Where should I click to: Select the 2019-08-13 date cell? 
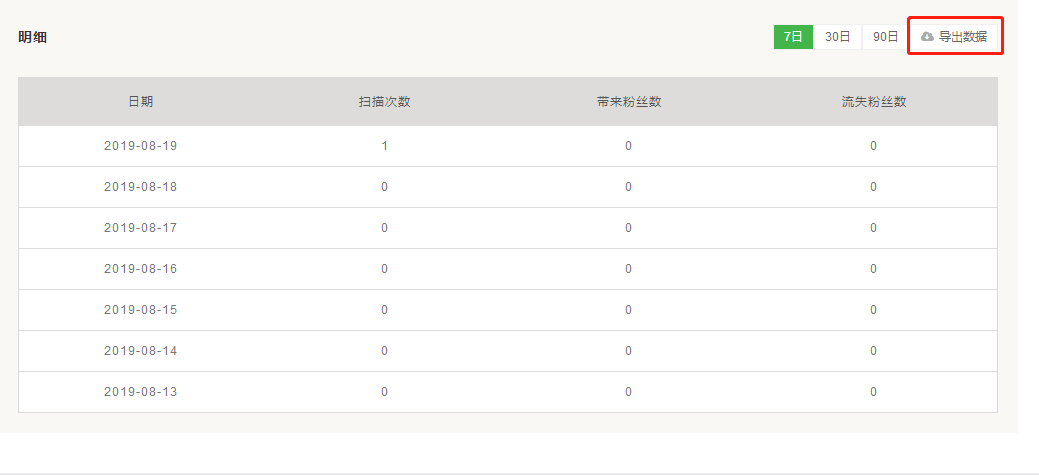click(140, 392)
